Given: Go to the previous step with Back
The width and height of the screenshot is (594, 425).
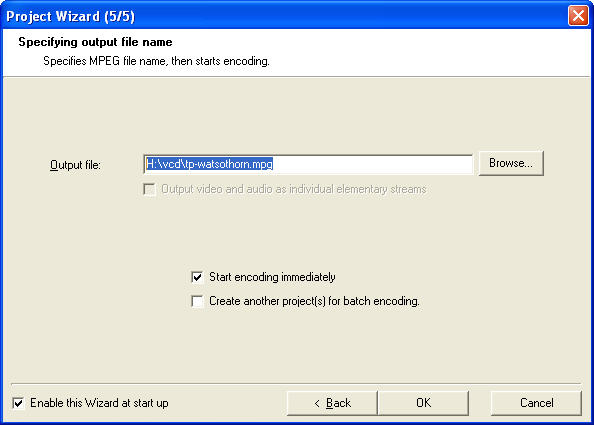Looking at the screenshot, I should [332, 403].
